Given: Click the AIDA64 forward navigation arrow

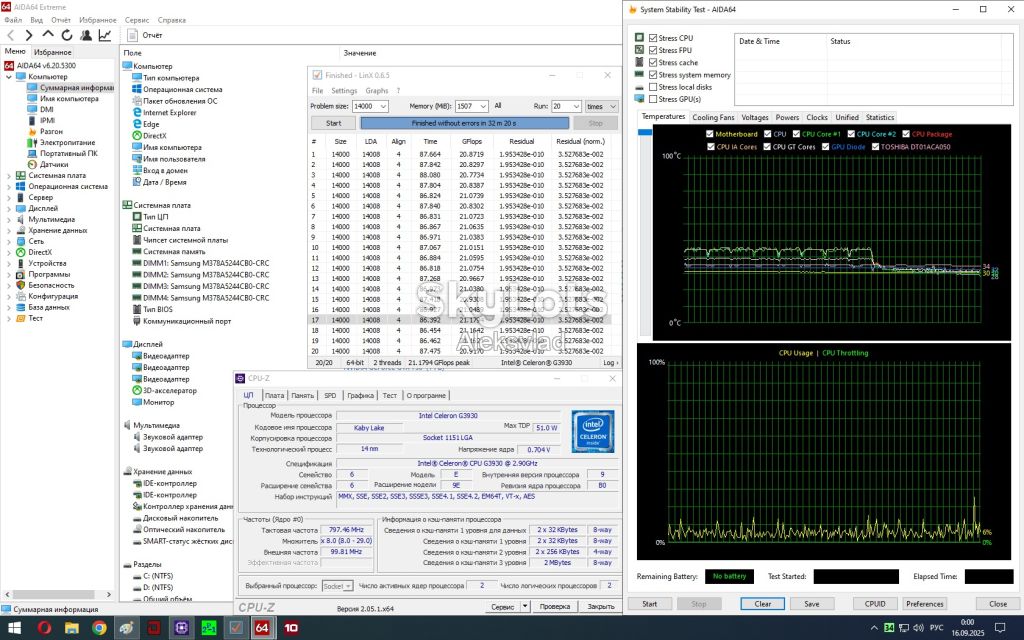Looking at the screenshot, I should pos(29,35).
